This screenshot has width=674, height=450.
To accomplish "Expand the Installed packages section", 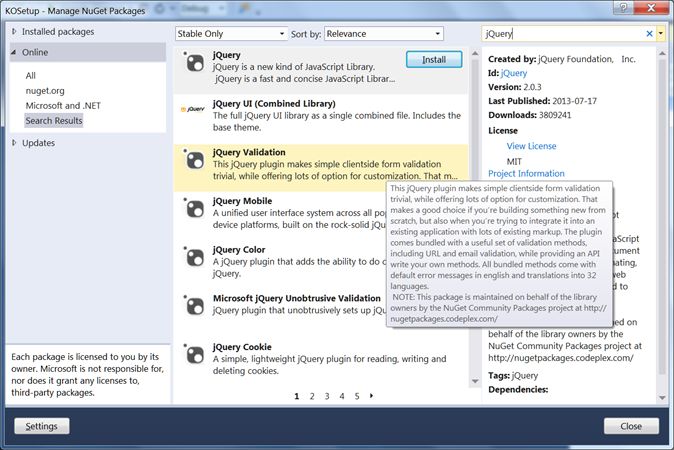I will coord(14,31).
